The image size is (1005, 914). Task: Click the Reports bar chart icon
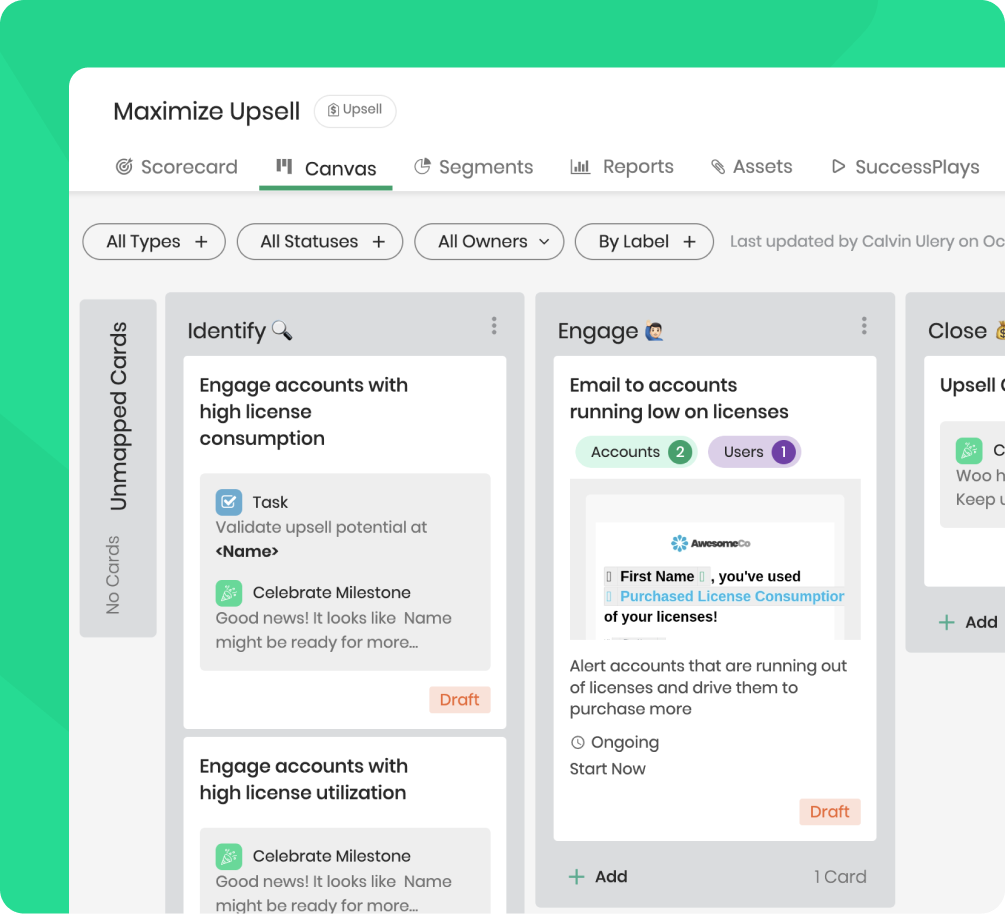pos(580,167)
